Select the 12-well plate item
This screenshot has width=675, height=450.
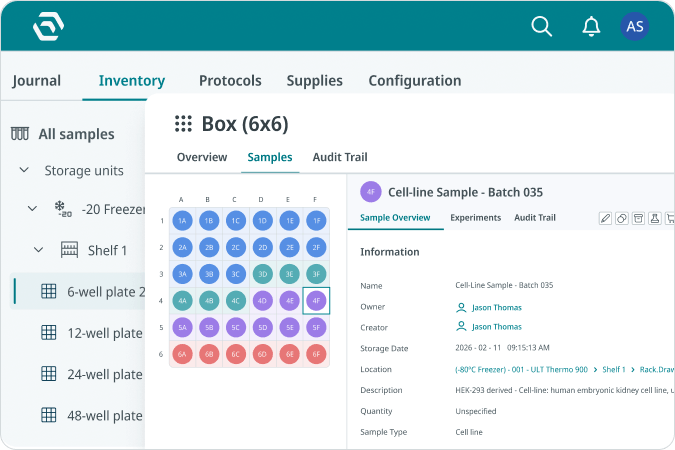coord(105,333)
